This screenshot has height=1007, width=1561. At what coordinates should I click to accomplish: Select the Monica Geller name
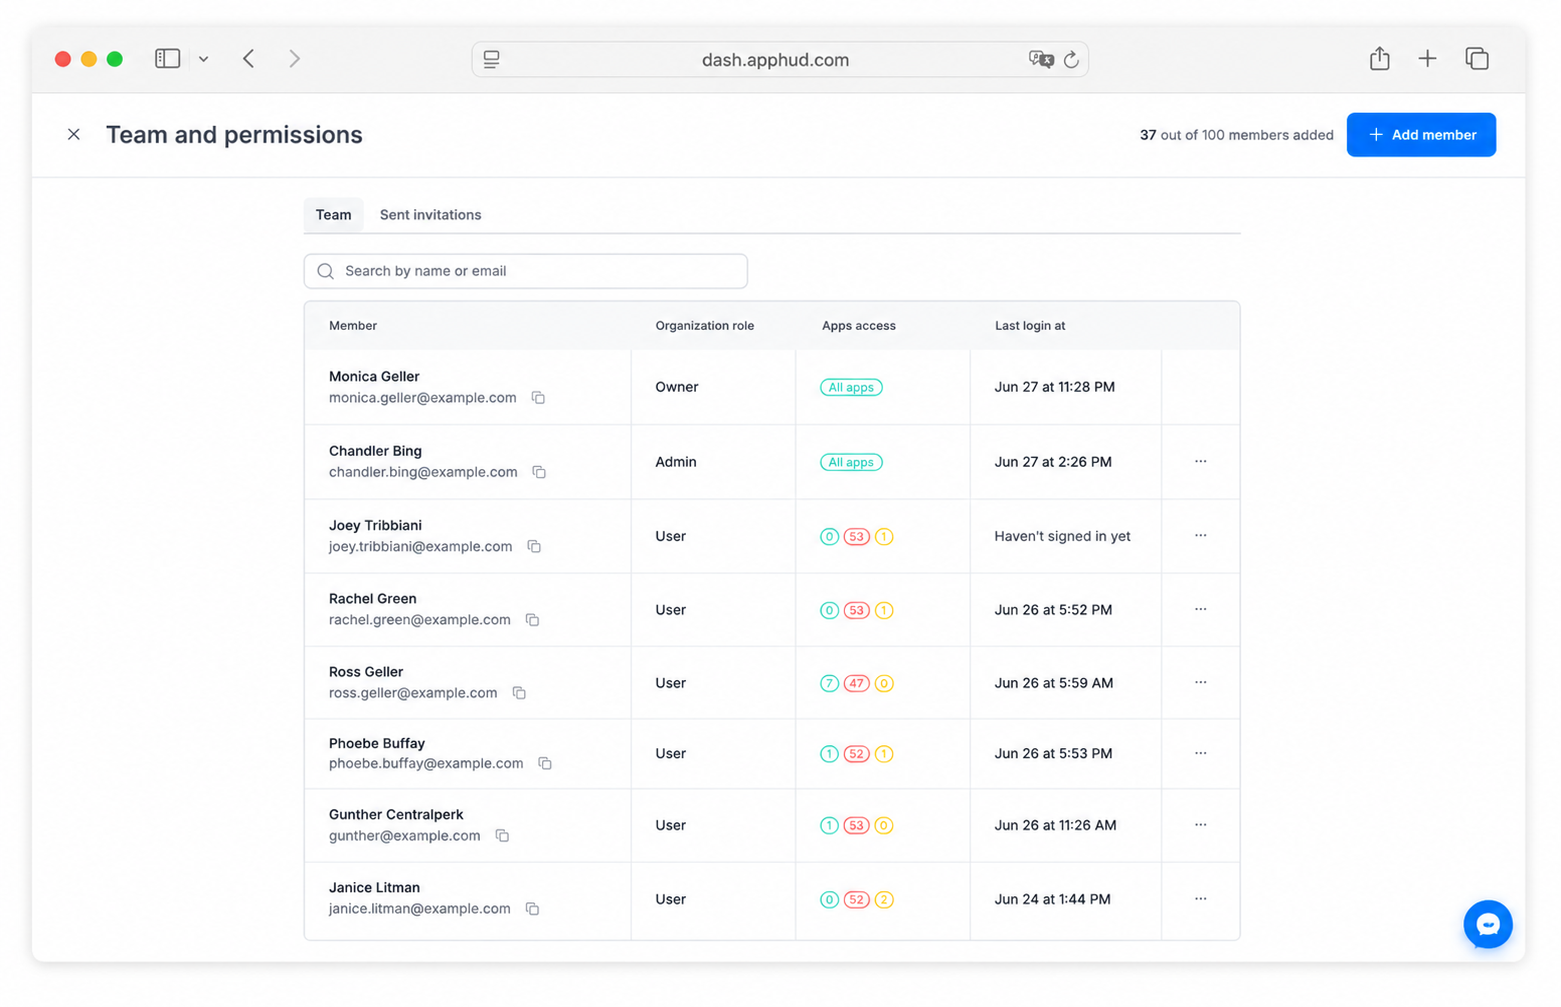point(374,377)
